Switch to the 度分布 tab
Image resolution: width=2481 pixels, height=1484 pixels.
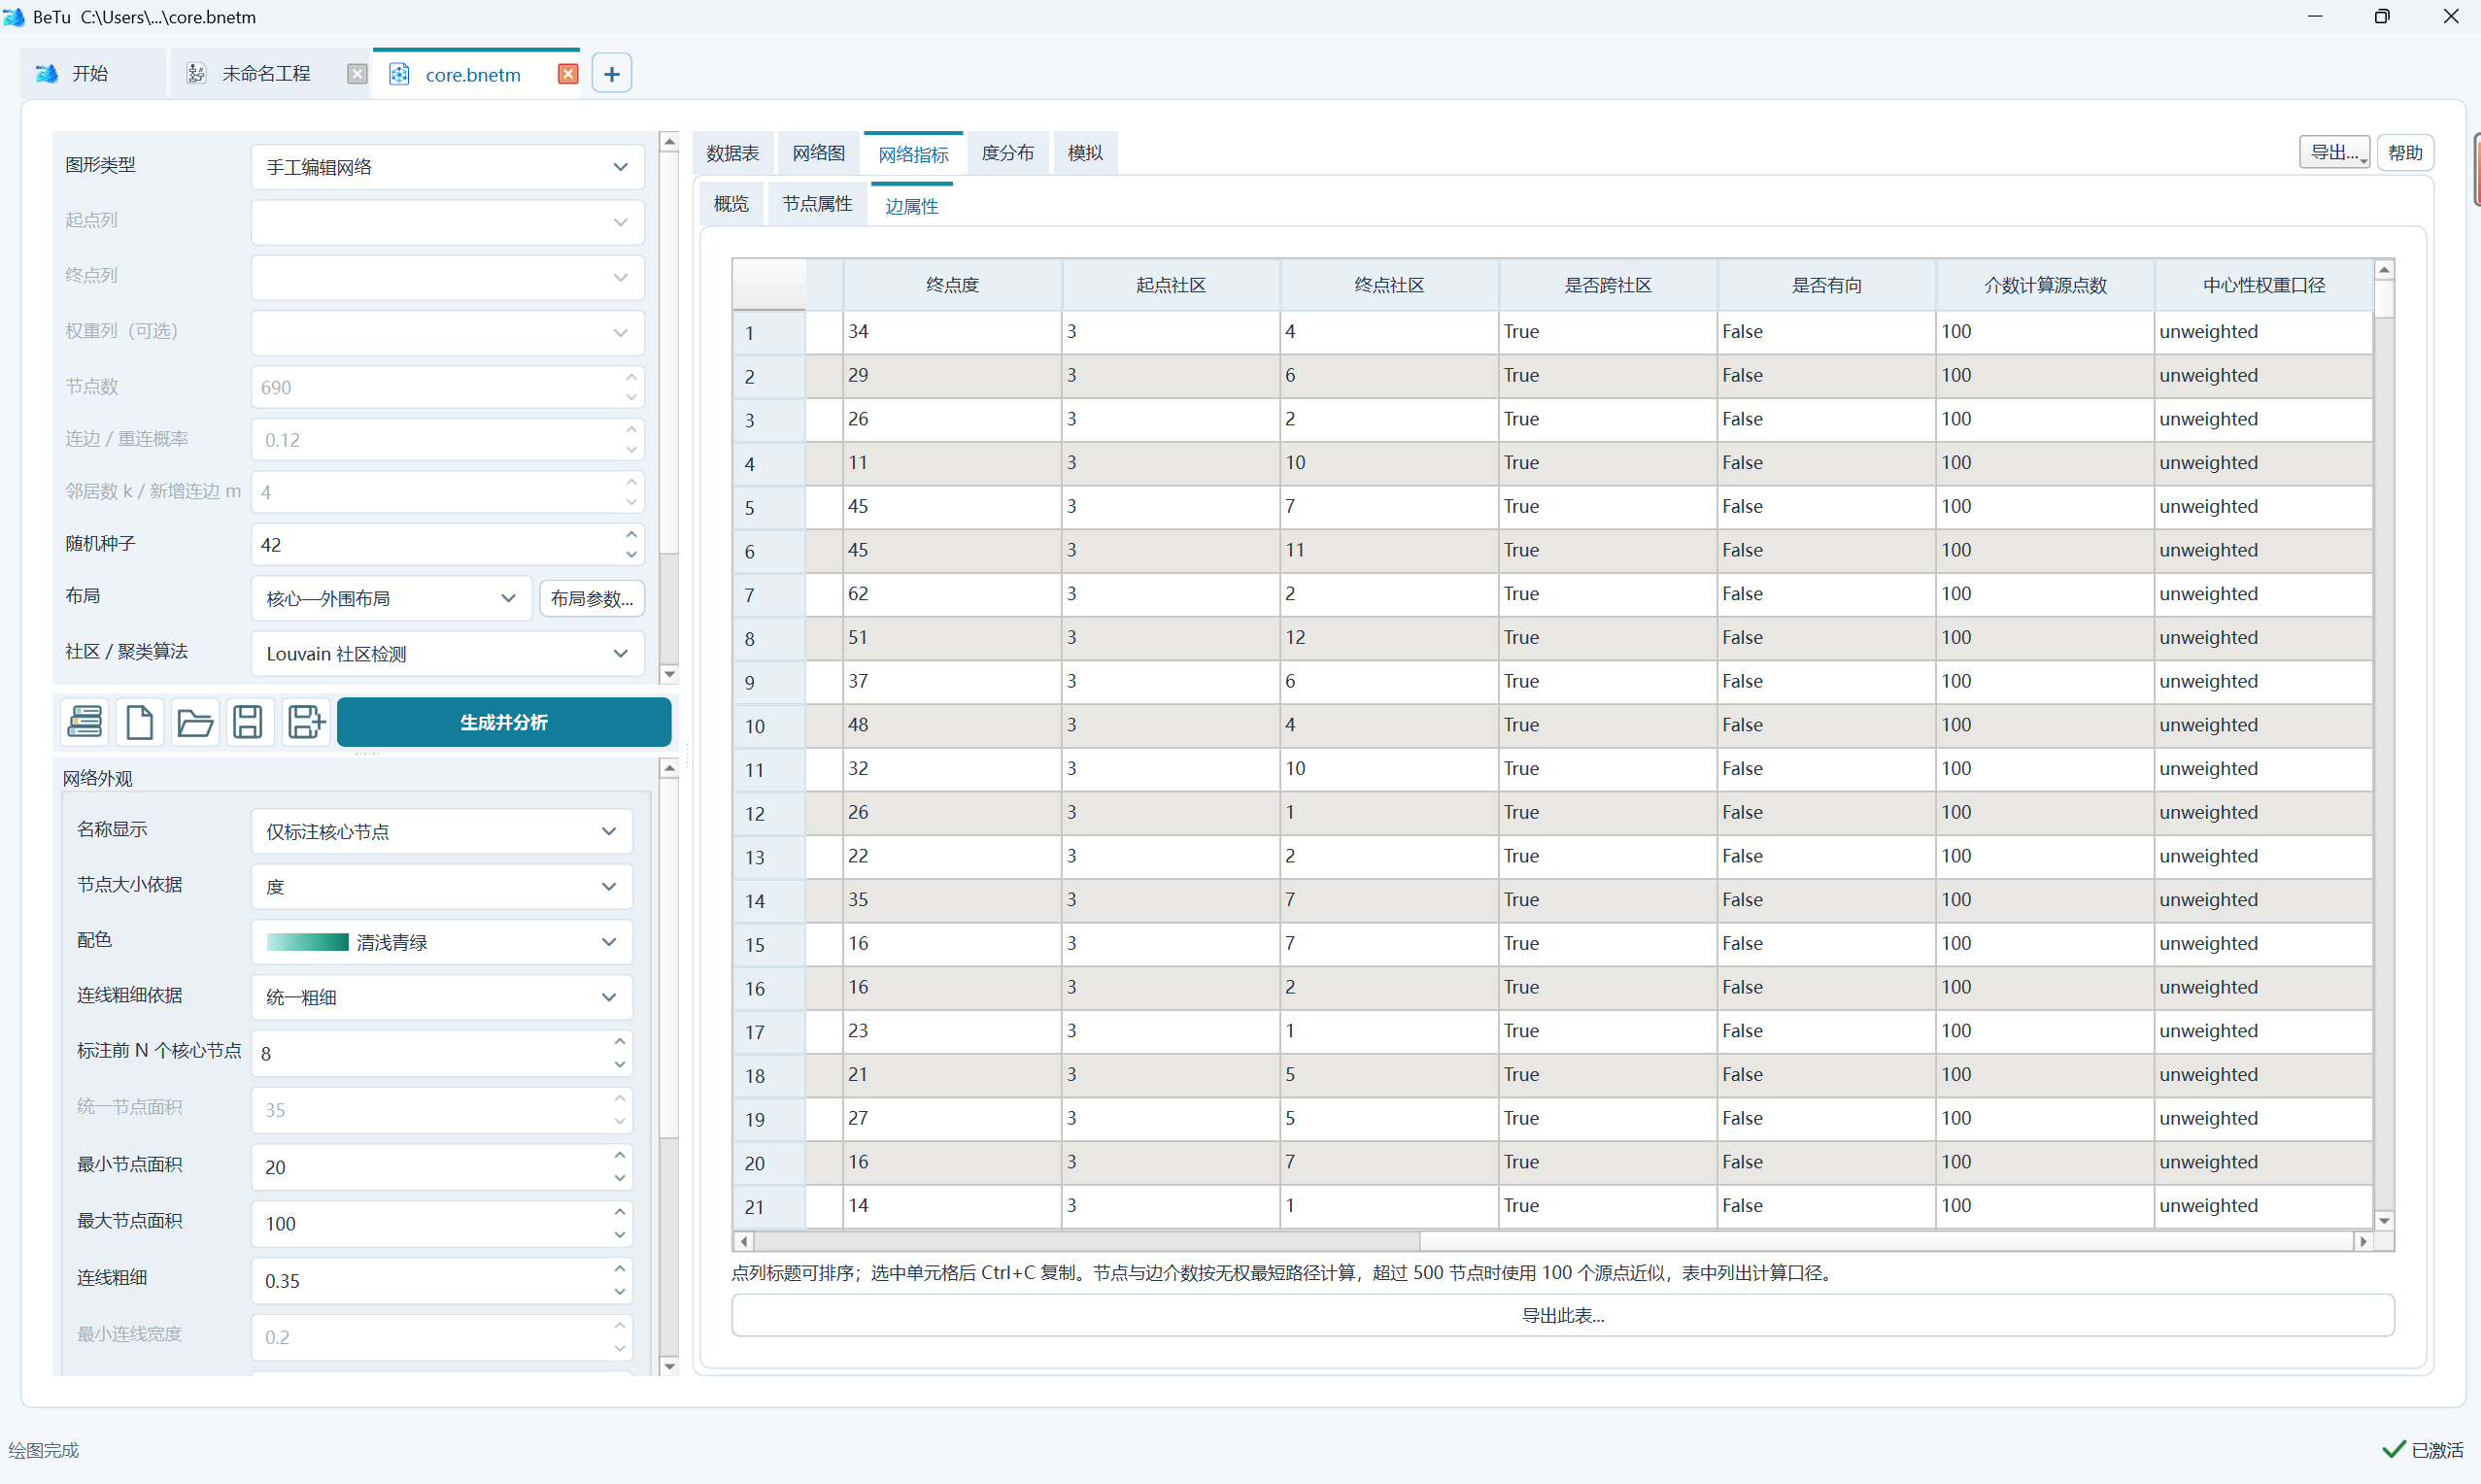pos(1007,153)
